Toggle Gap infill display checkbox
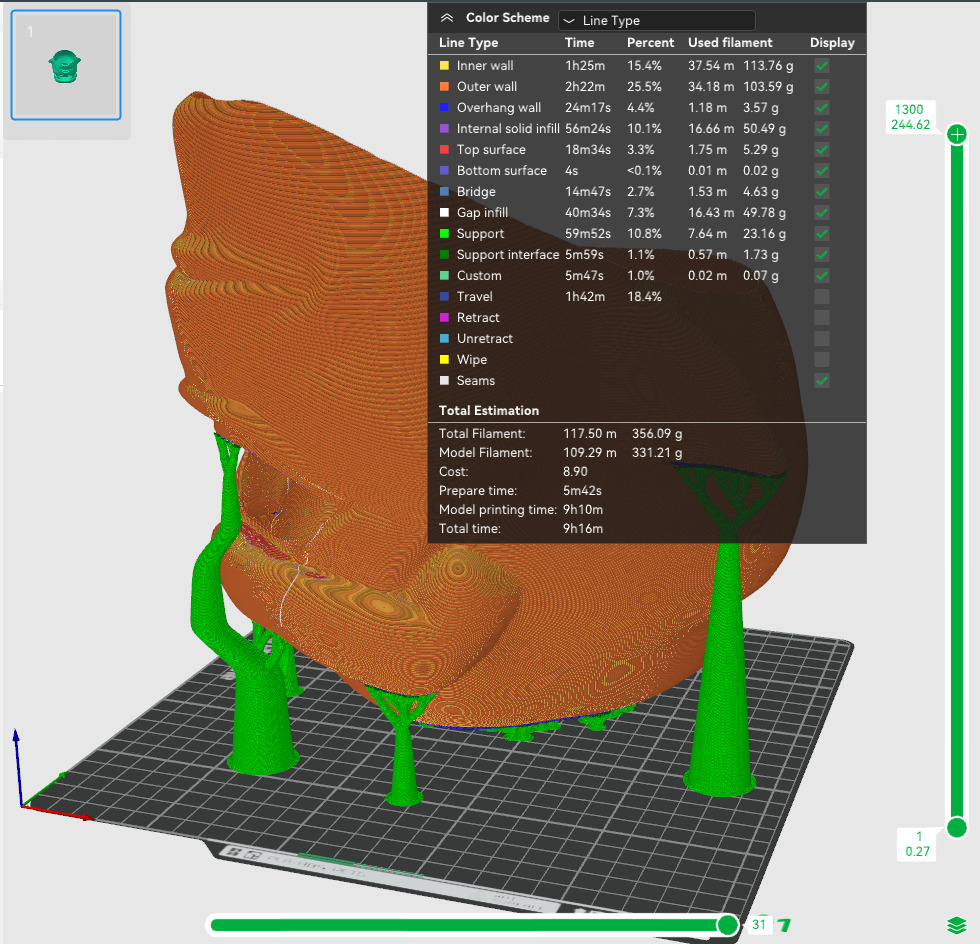 [x=822, y=213]
